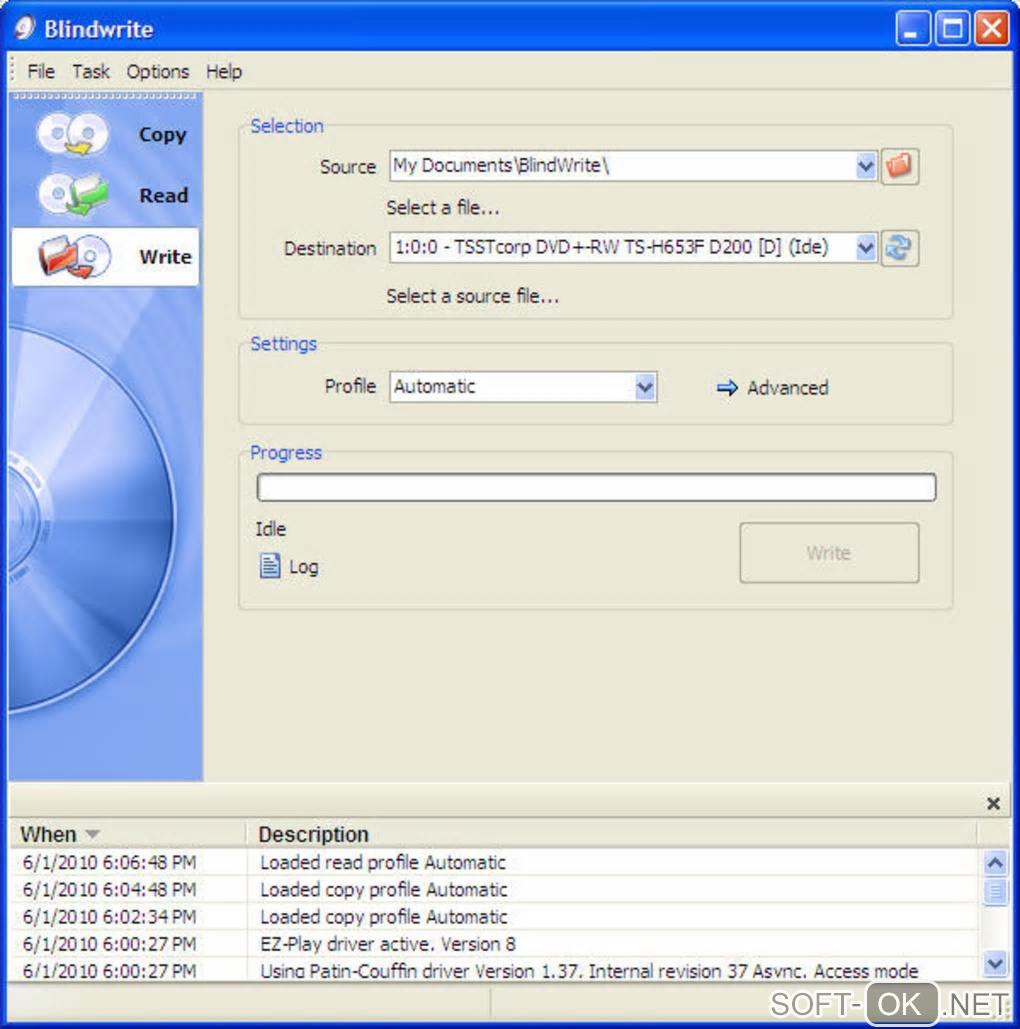Click the Description column header
1020x1029 pixels.
point(612,834)
